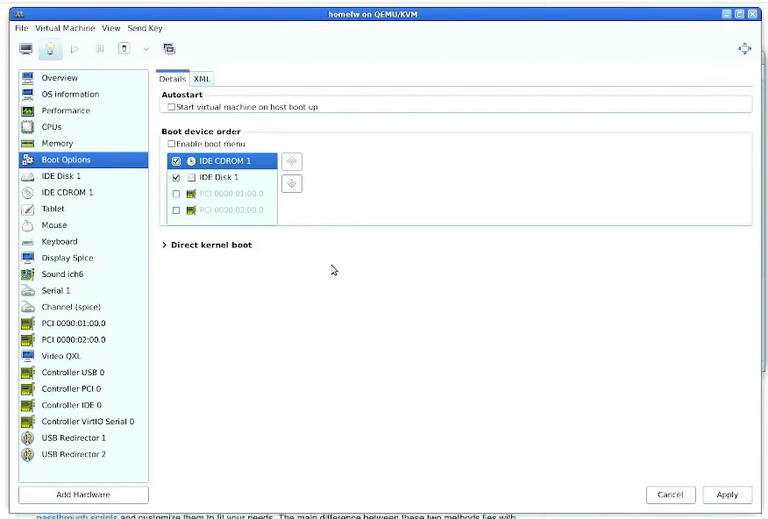Click the Channel (spice) icon

(28, 307)
